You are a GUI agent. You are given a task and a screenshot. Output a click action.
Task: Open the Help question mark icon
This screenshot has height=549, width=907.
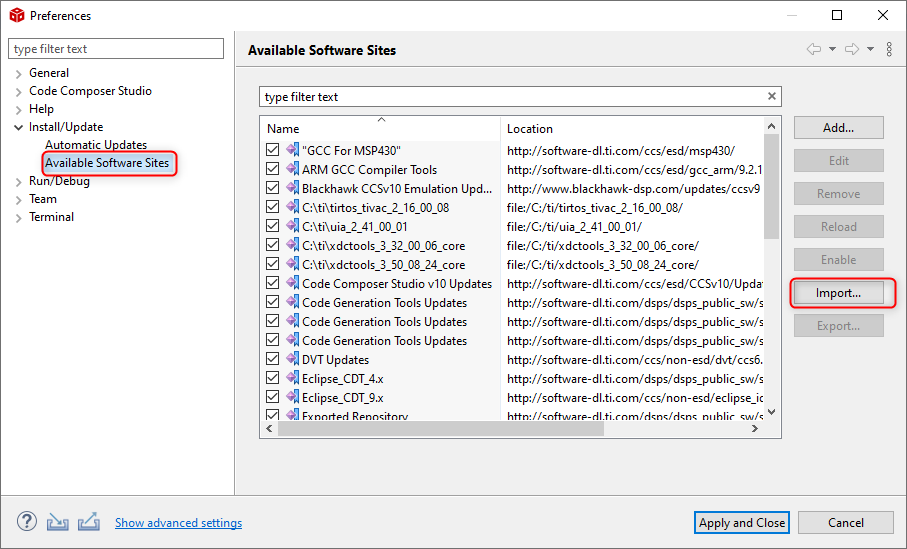[x=27, y=522]
